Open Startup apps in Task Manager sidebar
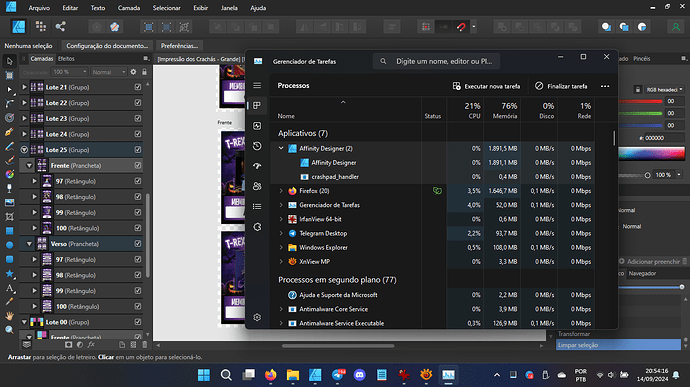 coord(257,166)
